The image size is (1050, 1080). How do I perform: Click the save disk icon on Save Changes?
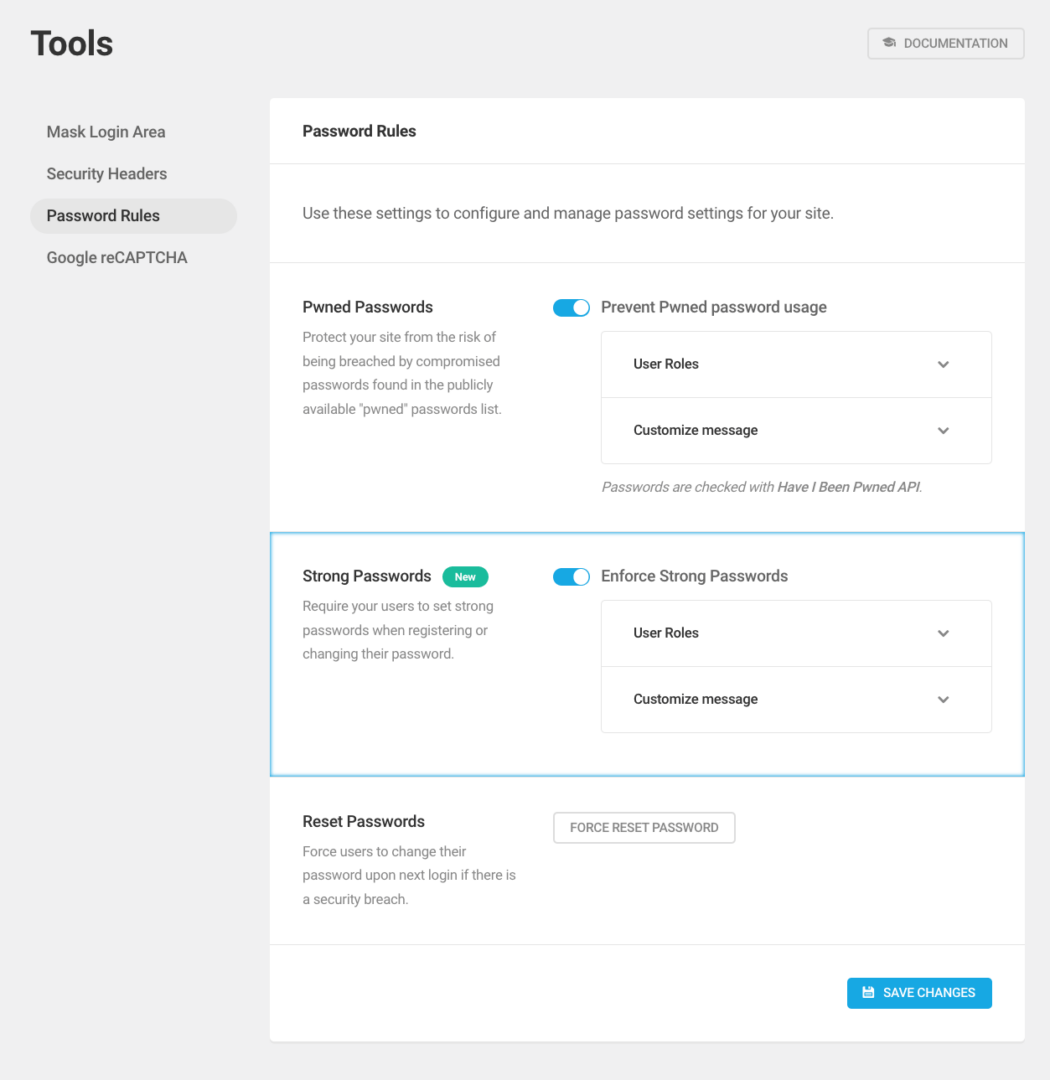868,992
